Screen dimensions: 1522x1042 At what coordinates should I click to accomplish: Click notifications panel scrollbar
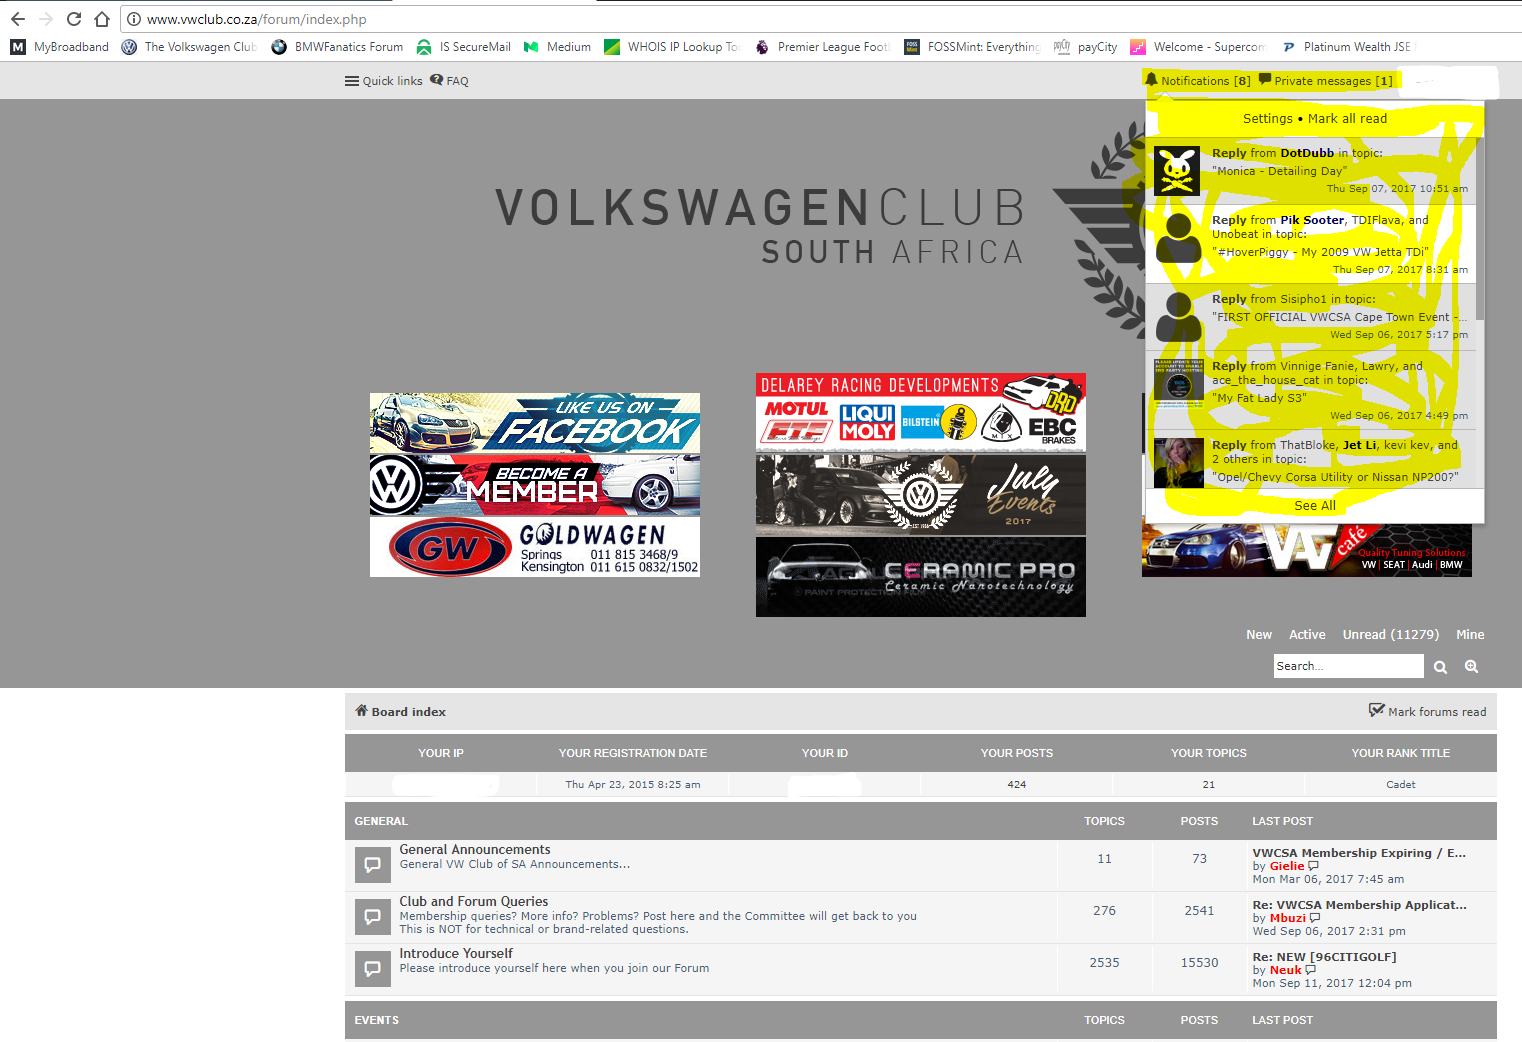click(1479, 230)
